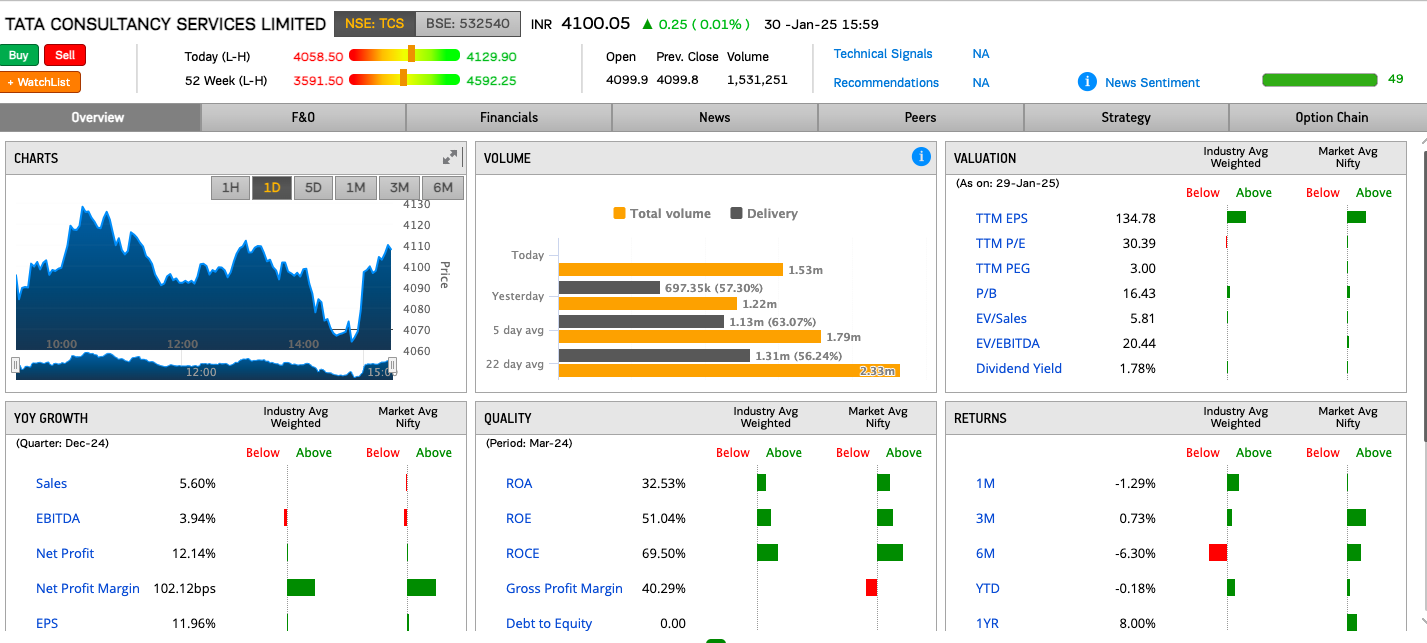Screen dimensions: 1427x643
Task: Select the NSE: TCS exchange toggle
Action: (374, 23)
